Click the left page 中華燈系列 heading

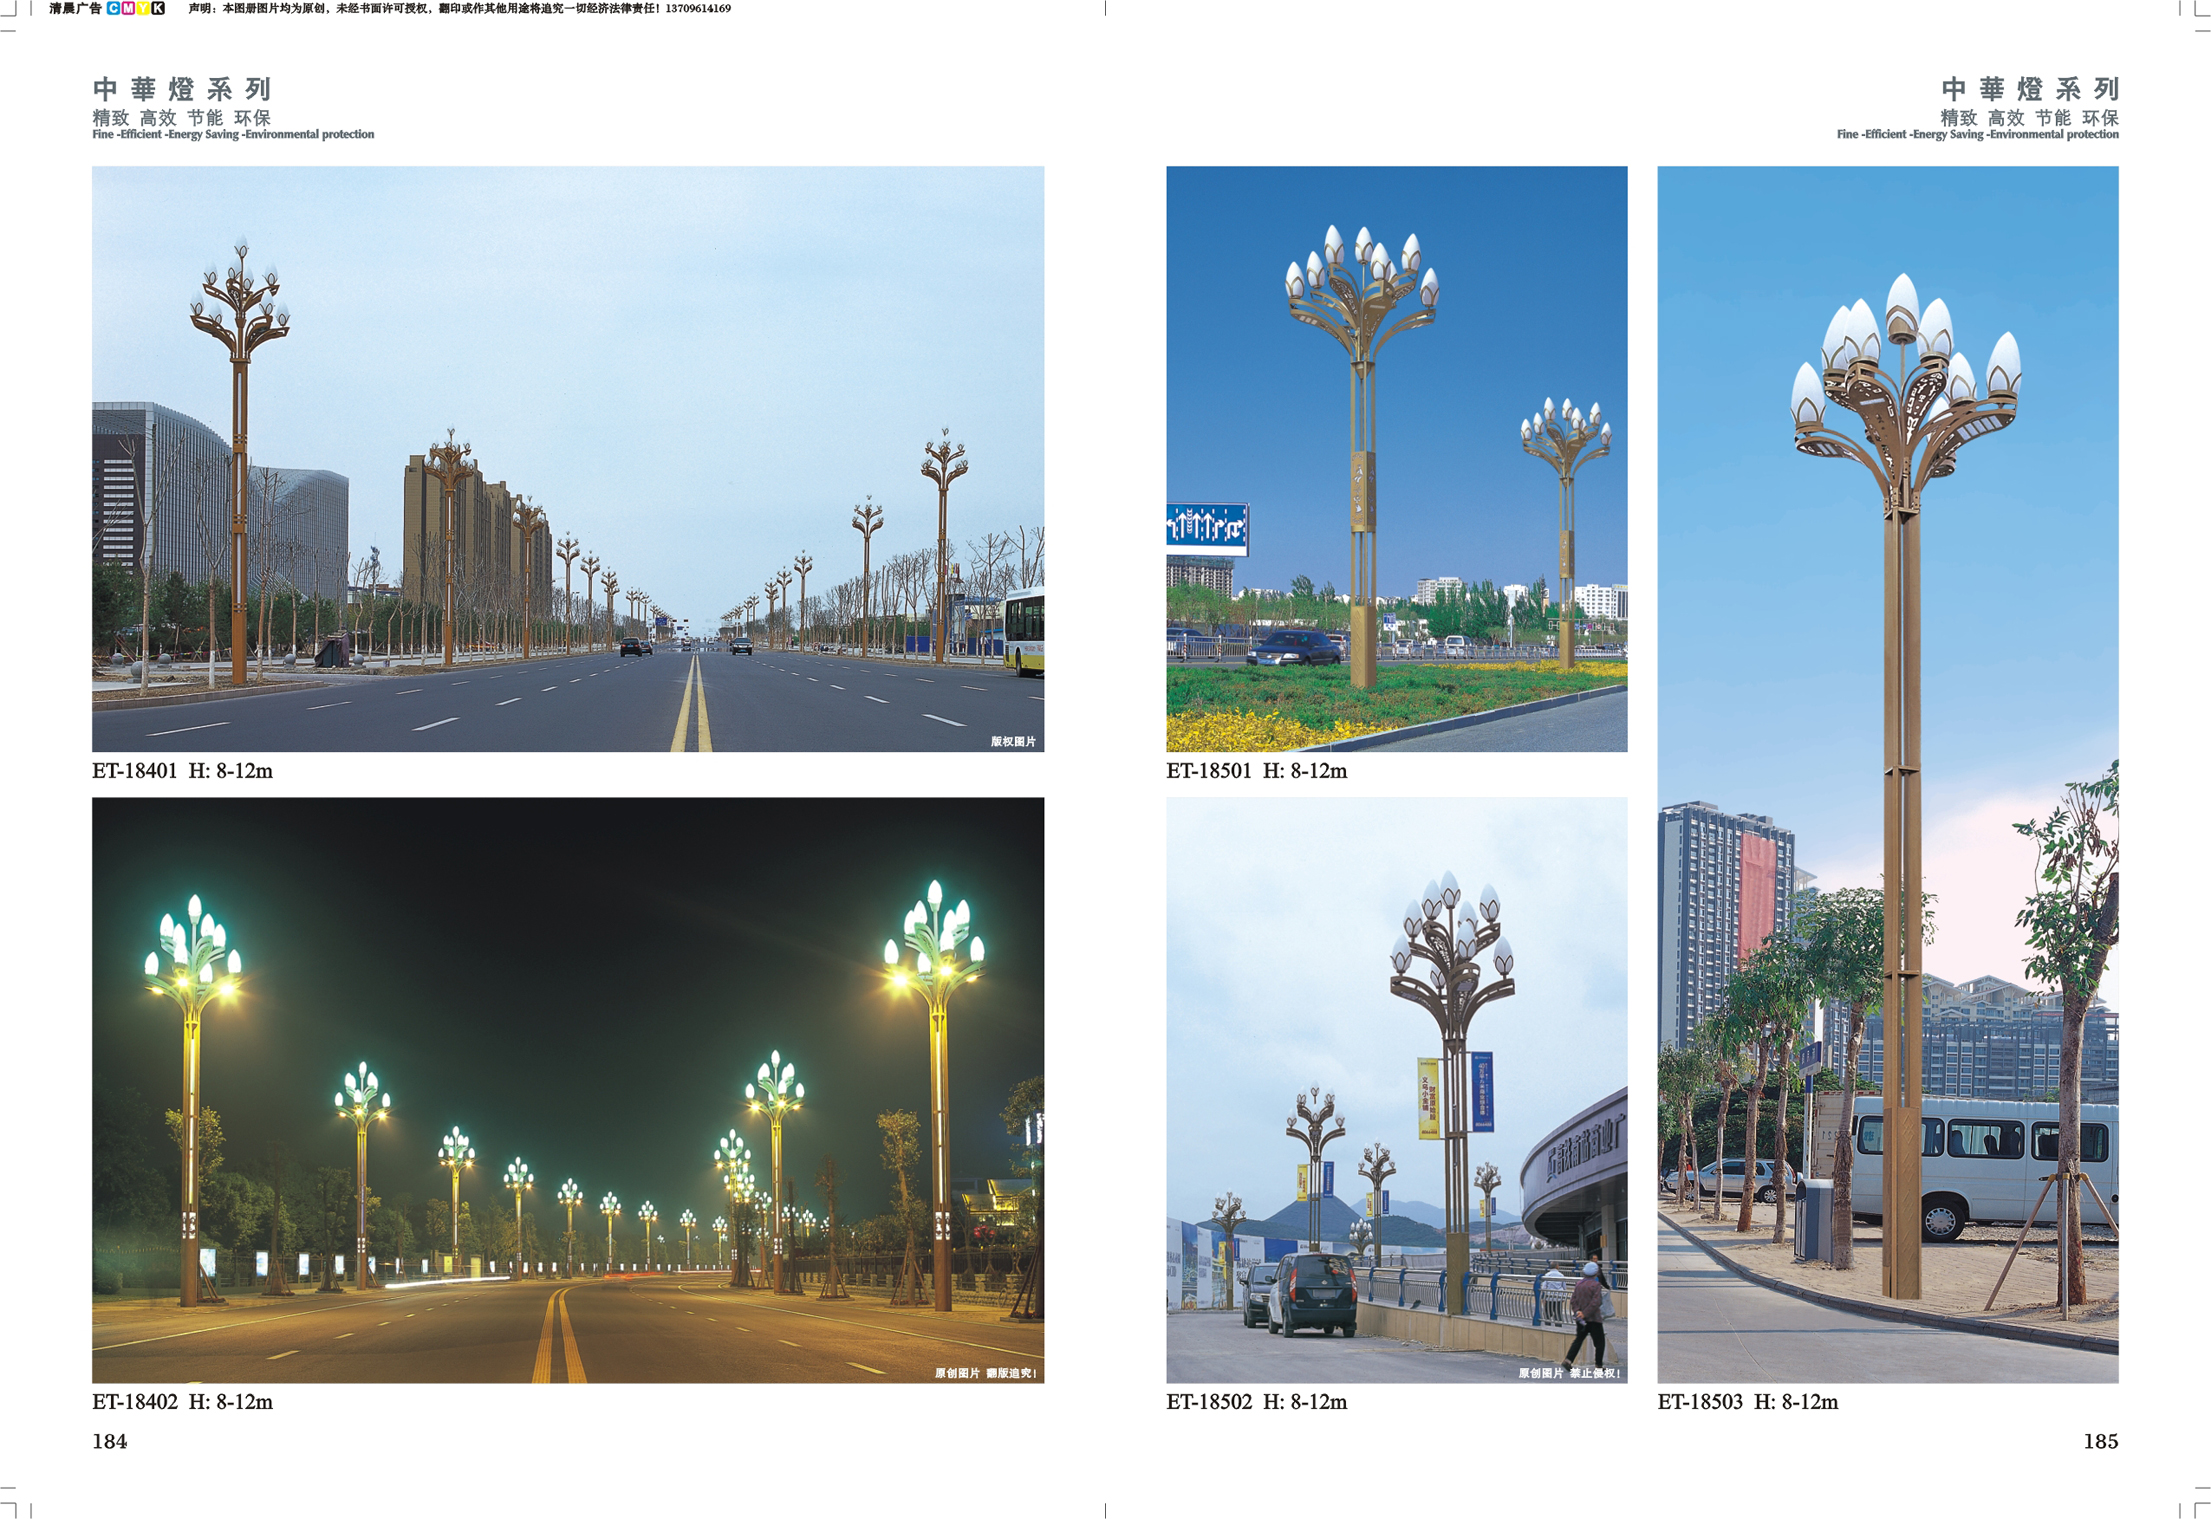182,89
